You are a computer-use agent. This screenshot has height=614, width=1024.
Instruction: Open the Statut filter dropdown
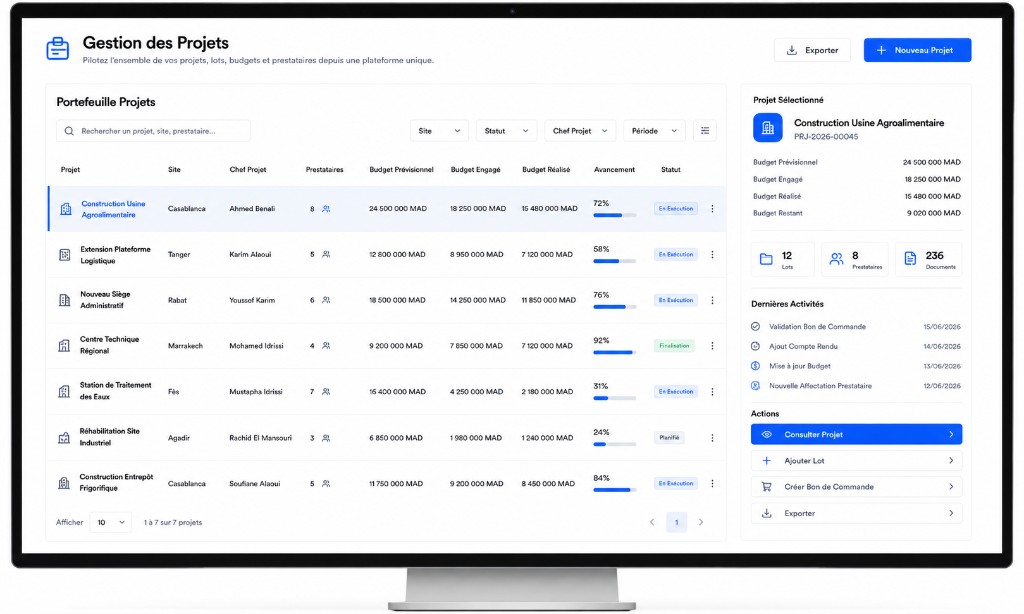506,131
